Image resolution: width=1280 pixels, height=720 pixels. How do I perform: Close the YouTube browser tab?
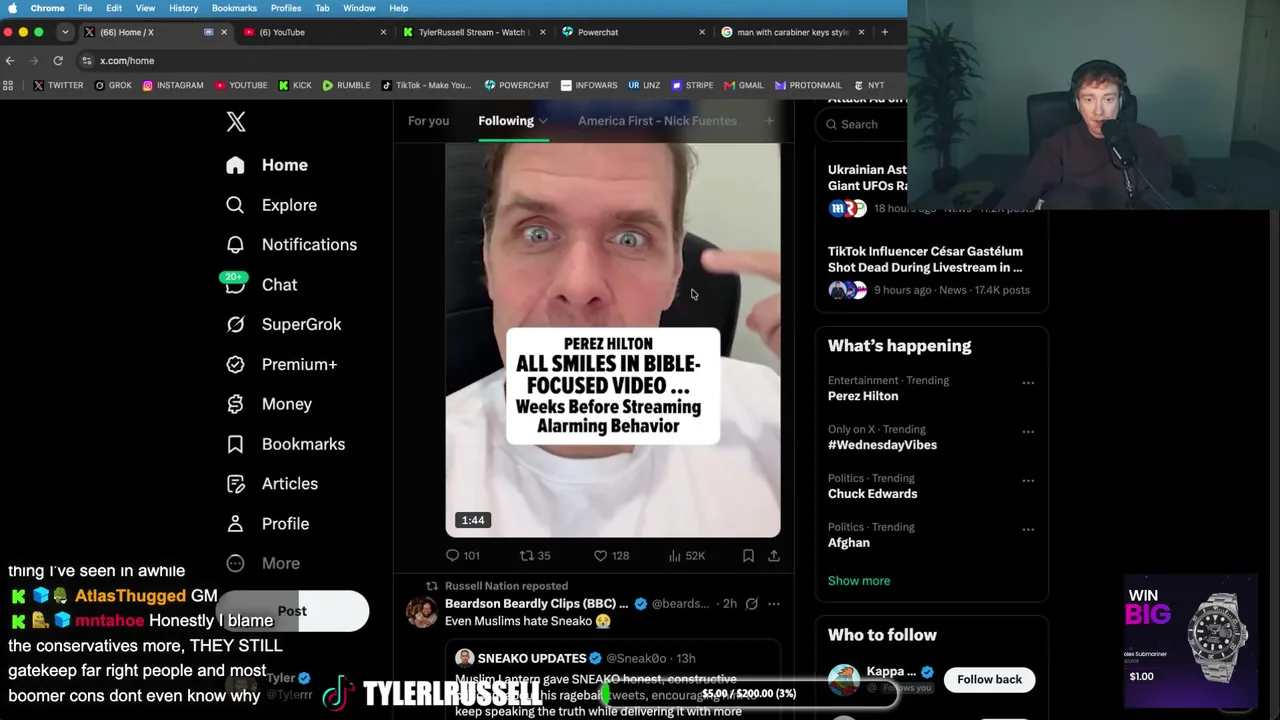point(383,32)
